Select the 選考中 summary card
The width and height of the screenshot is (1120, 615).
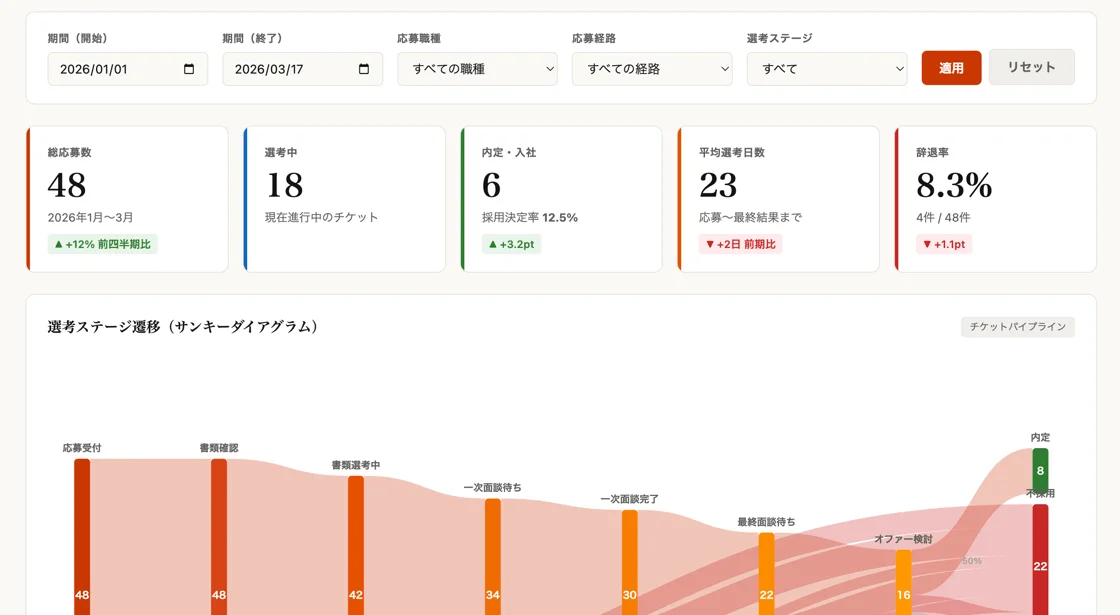click(x=344, y=197)
